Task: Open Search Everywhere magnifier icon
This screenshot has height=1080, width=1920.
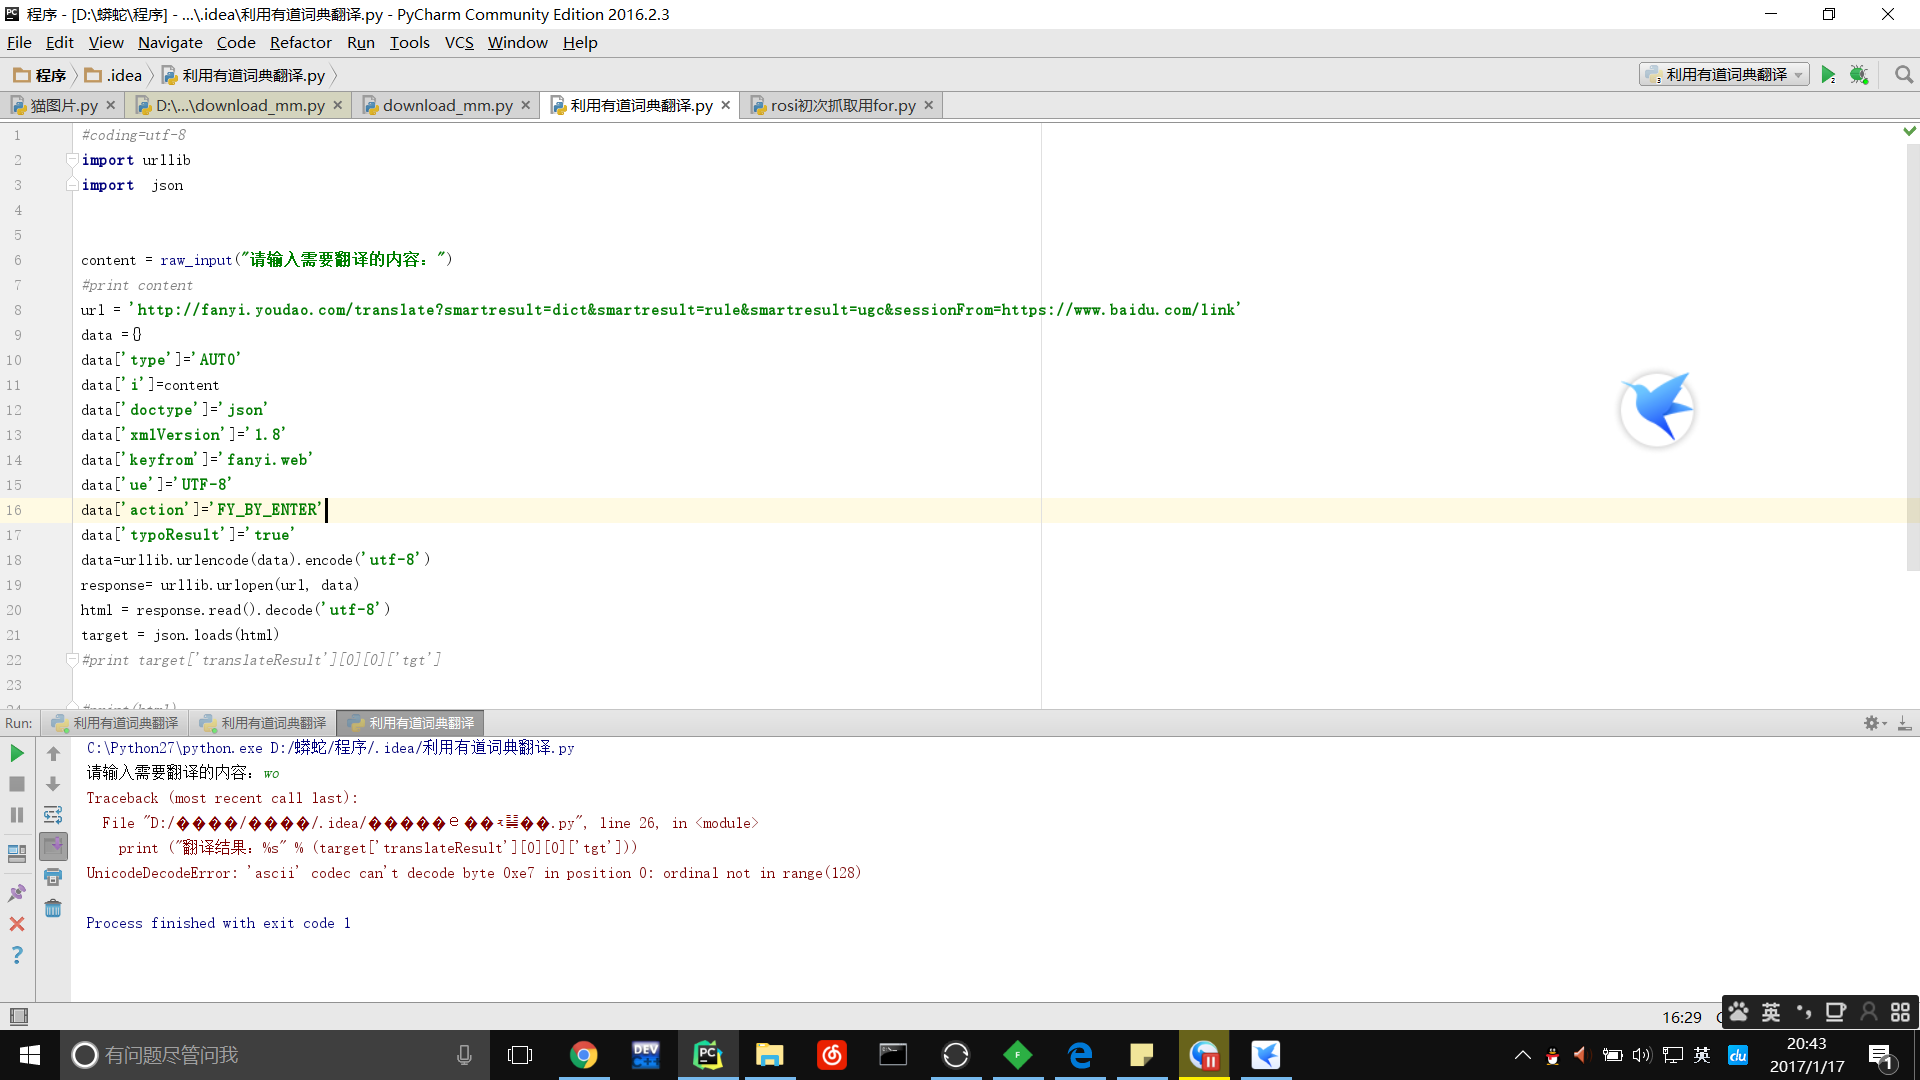Action: [1903, 75]
